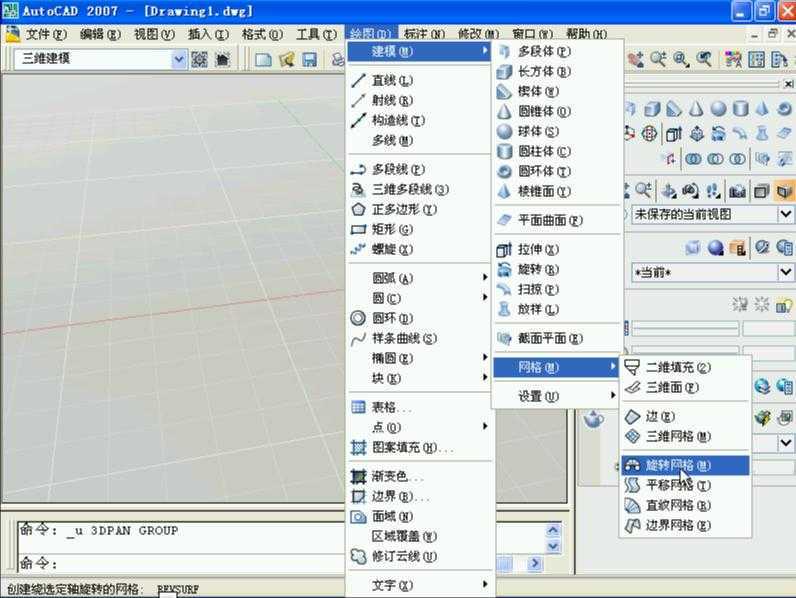This screenshot has height=598, width=796.
Task: Draw a 多段线 (P) polyline
Action: pos(419,169)
